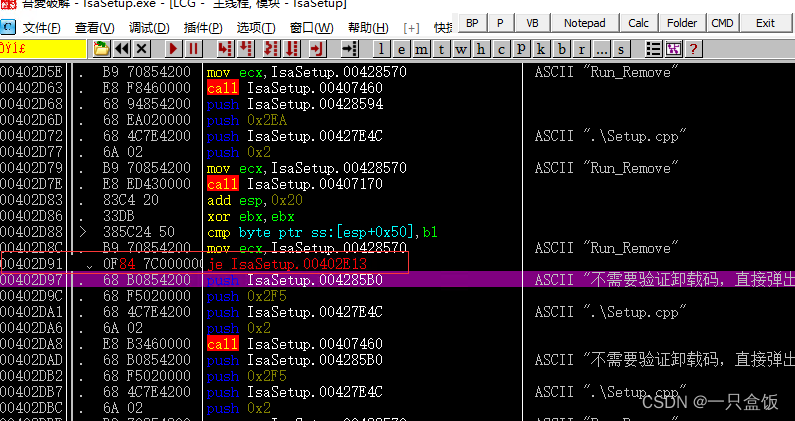Select 'cmp byte ptr ss:[esp+0x50],bl' line
The width and height of the screenshot is (795, 421).
[322, 232]
